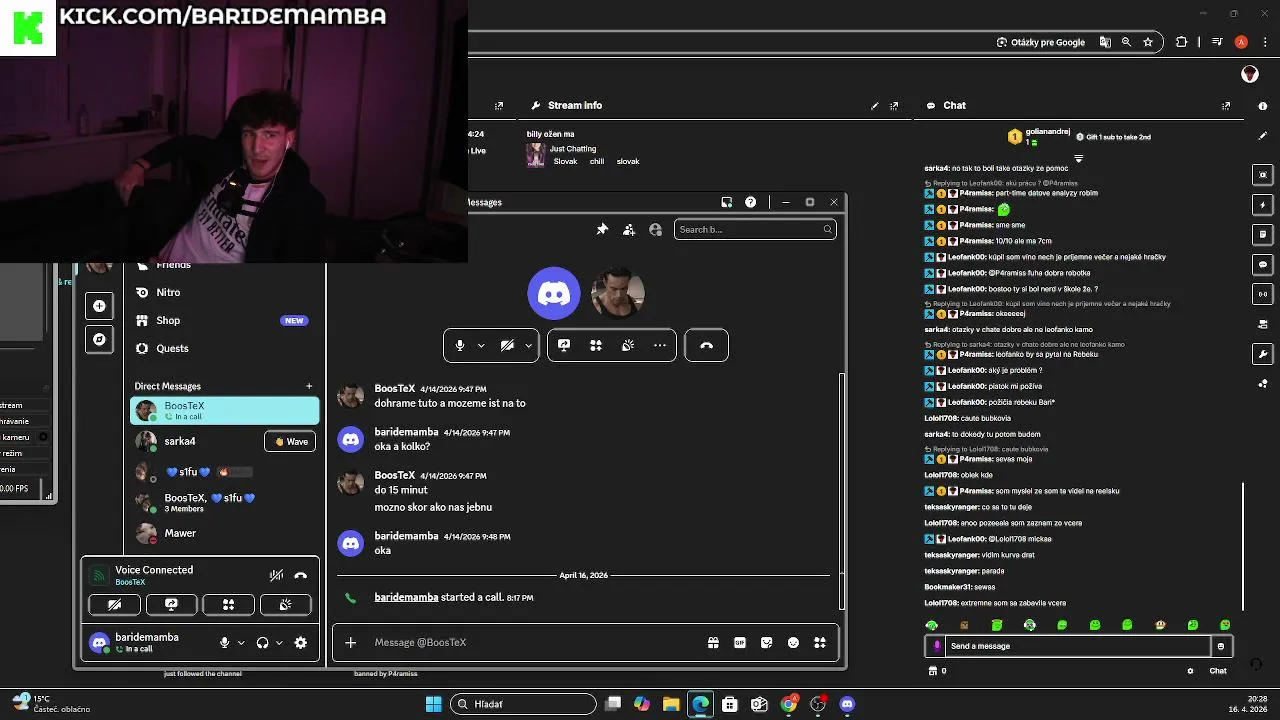Click baridemamba link in call started message
The height and width of the screenshot is (720, 1280).
[x=406, y=597]
